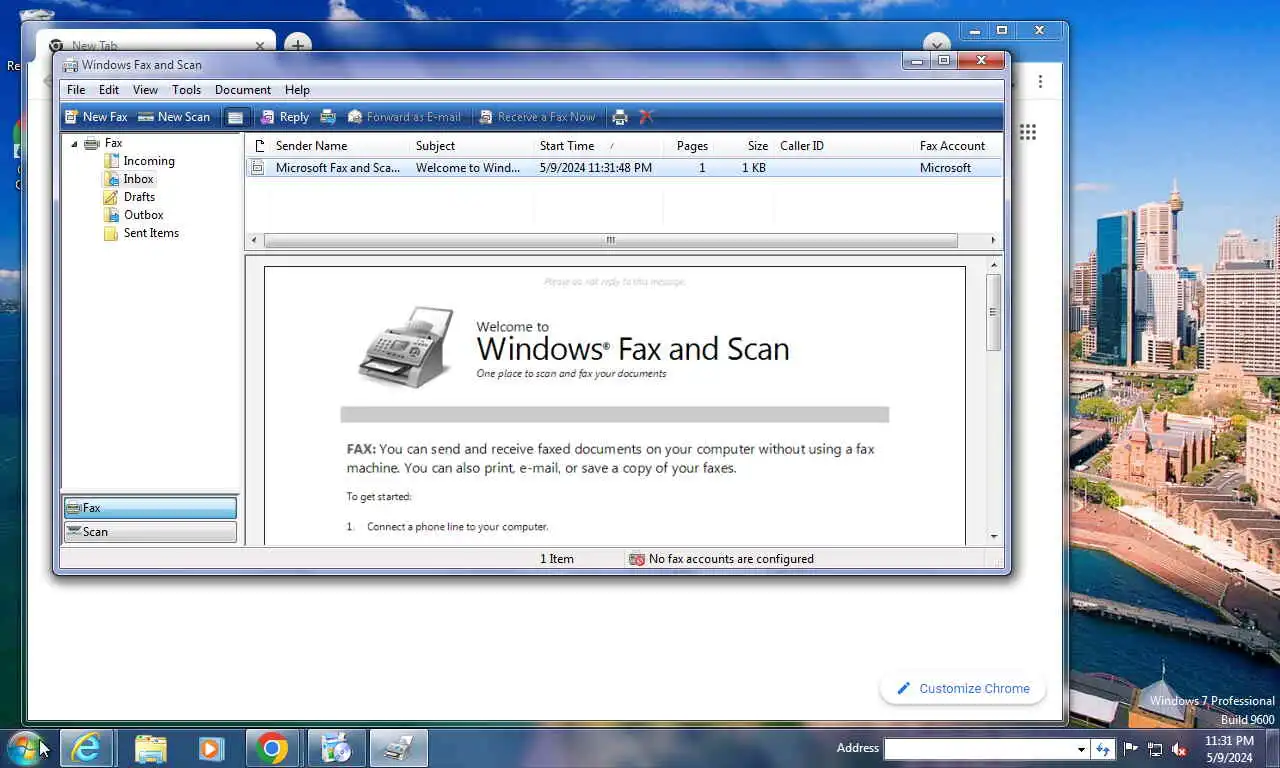Viewport: 1280px width, 768px height.
Task: Close the Chrome New Tab tab
Action: [260, 46]
